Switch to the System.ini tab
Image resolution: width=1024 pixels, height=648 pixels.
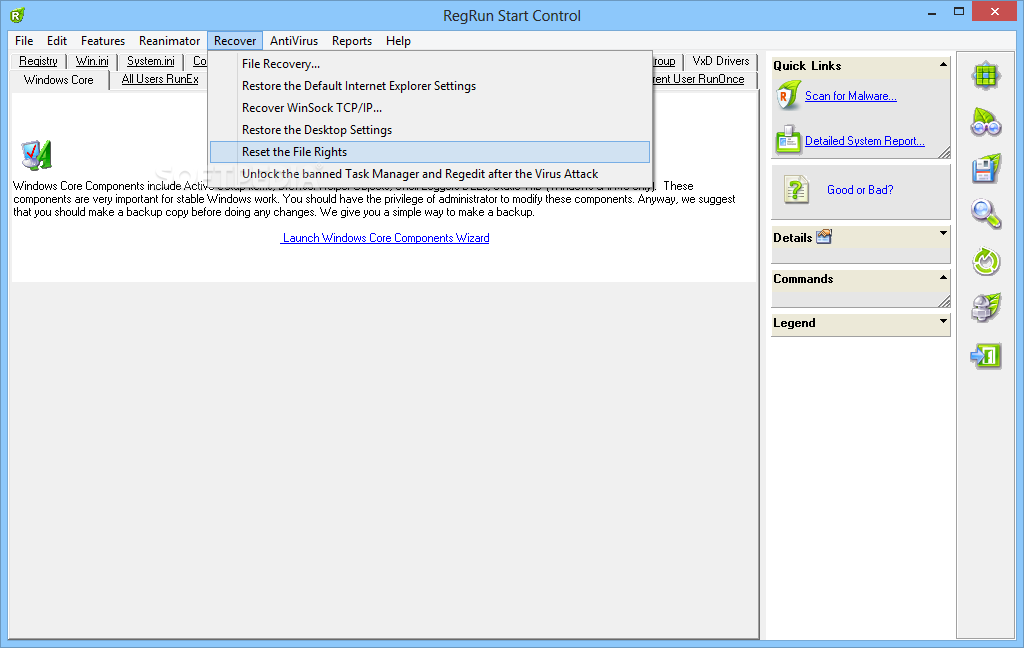tap(150, 61)
